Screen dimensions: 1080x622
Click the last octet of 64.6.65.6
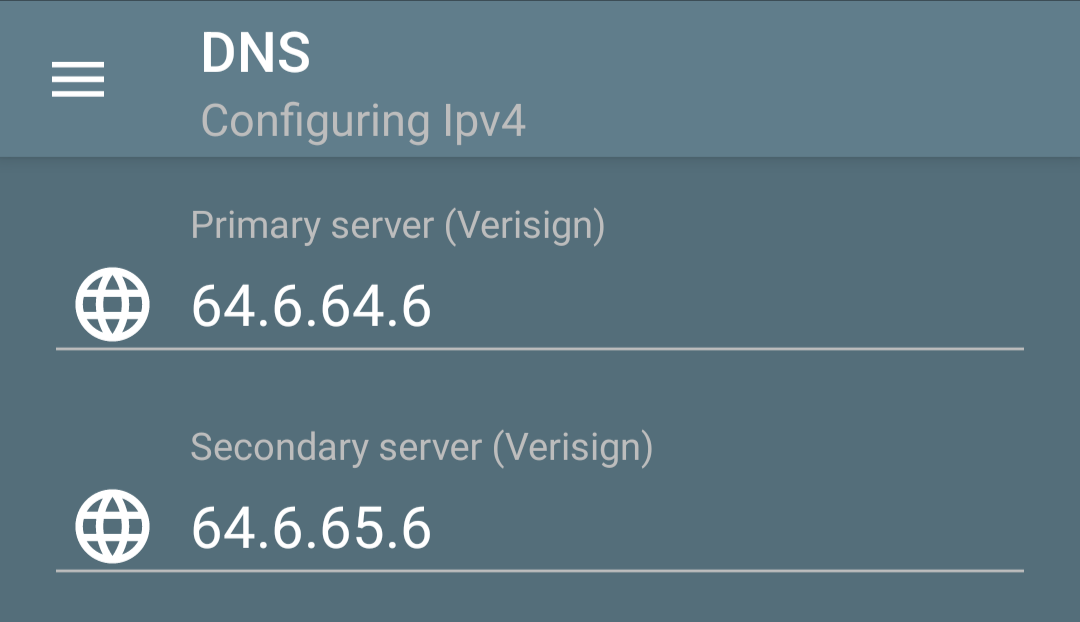pyautogui.click(x=416, y=528)
